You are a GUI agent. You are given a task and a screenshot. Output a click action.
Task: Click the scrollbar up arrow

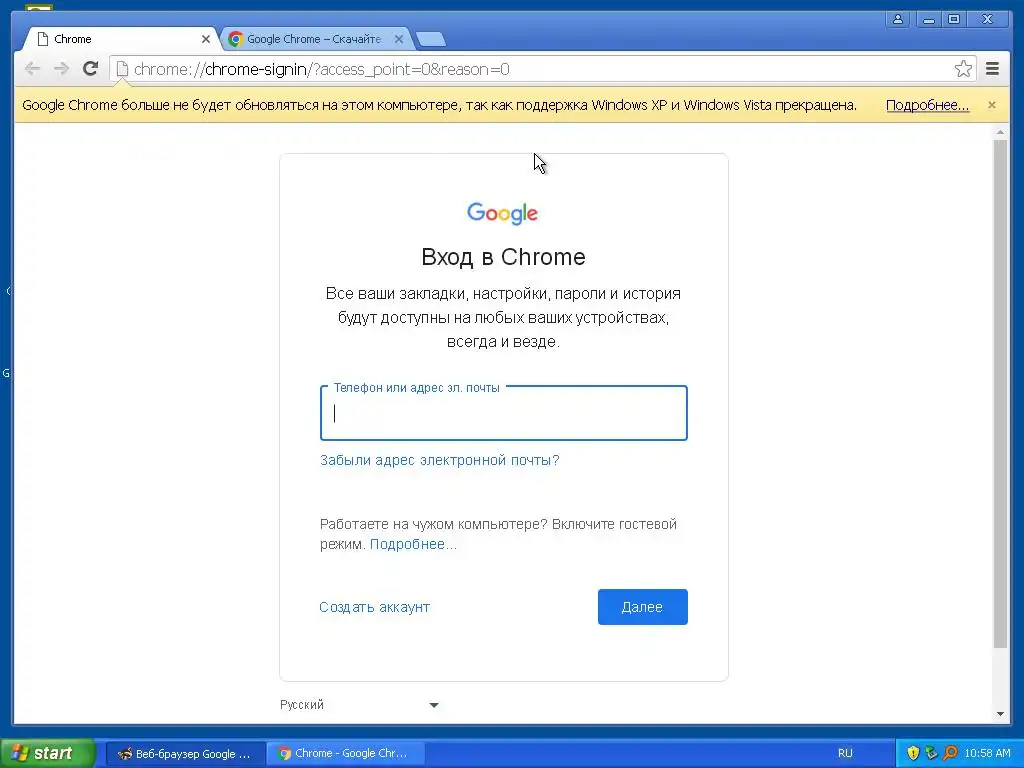1000,133
